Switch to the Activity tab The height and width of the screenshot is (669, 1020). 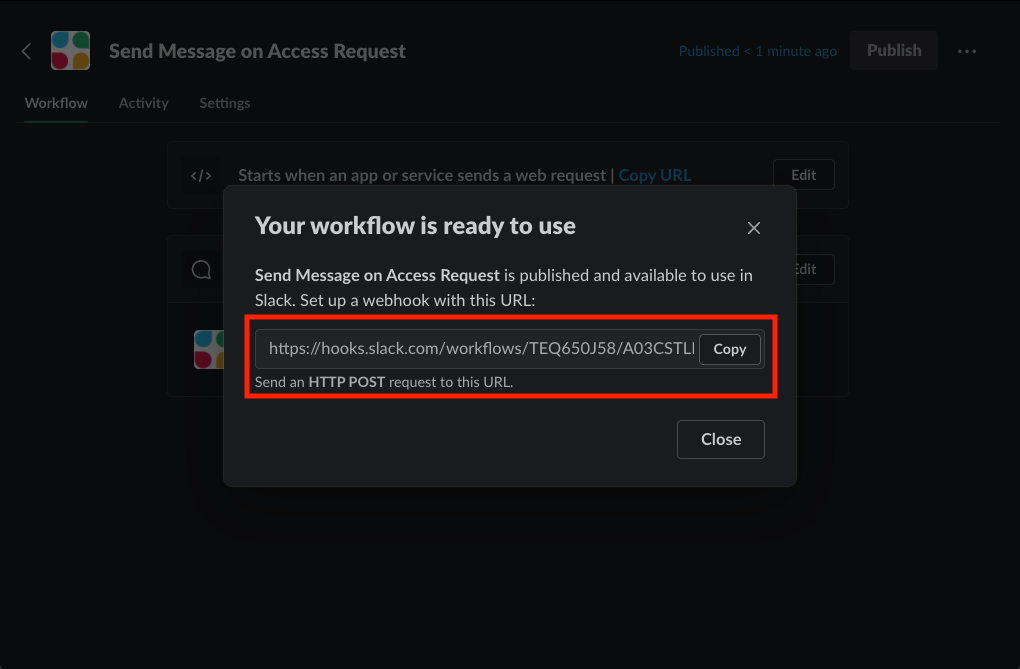tap(143, 102)
